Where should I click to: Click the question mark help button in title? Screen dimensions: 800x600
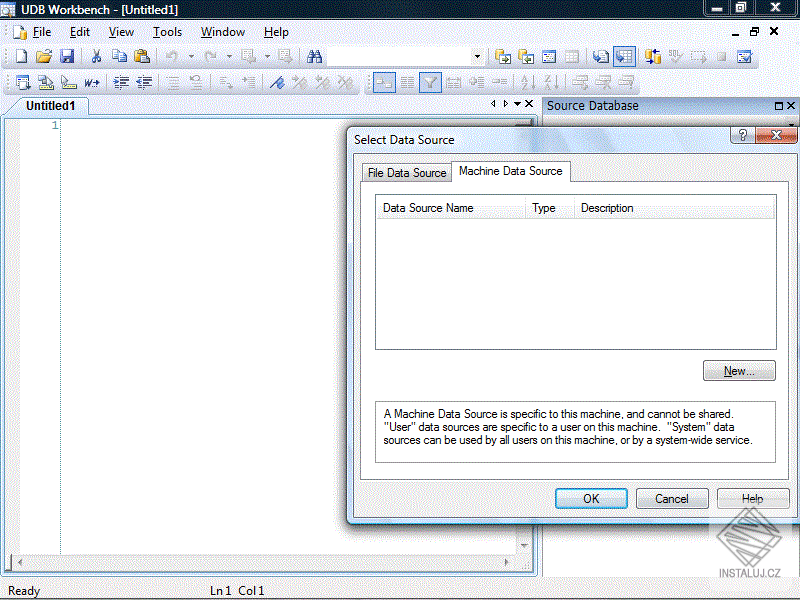click(x=743, y=135)
